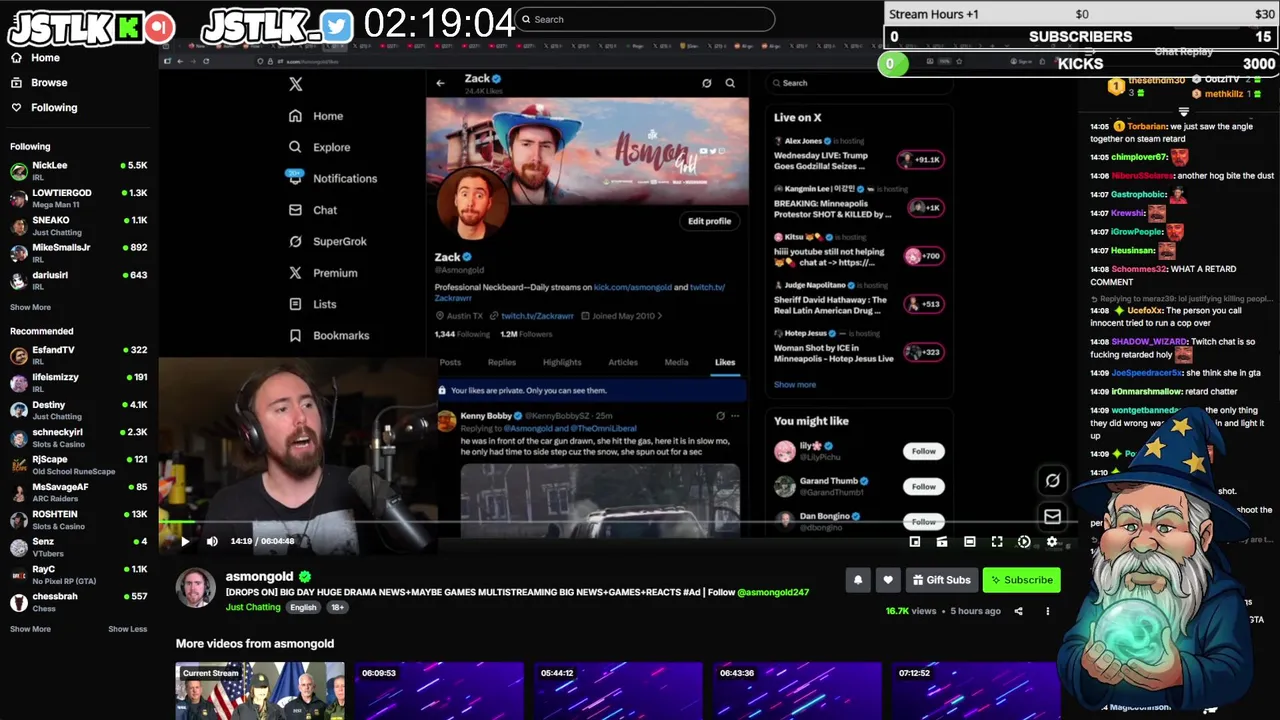Open Chat in the X sidebar
1280x720 pixels.
coord(313,210)
